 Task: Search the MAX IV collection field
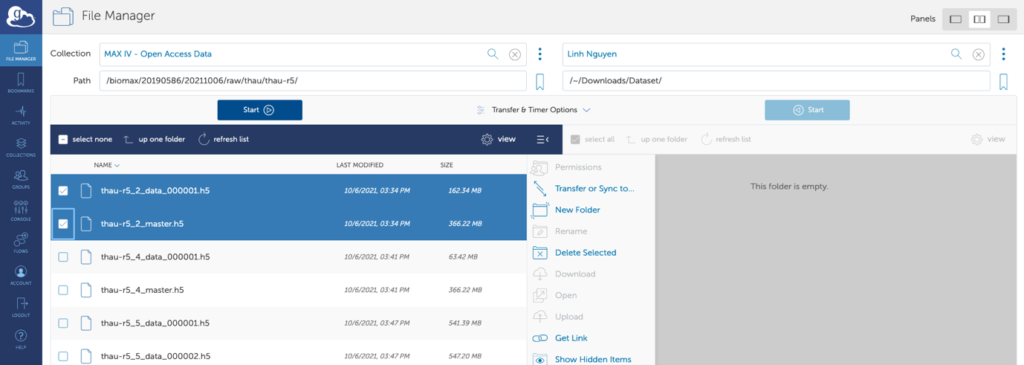(493, 54)
